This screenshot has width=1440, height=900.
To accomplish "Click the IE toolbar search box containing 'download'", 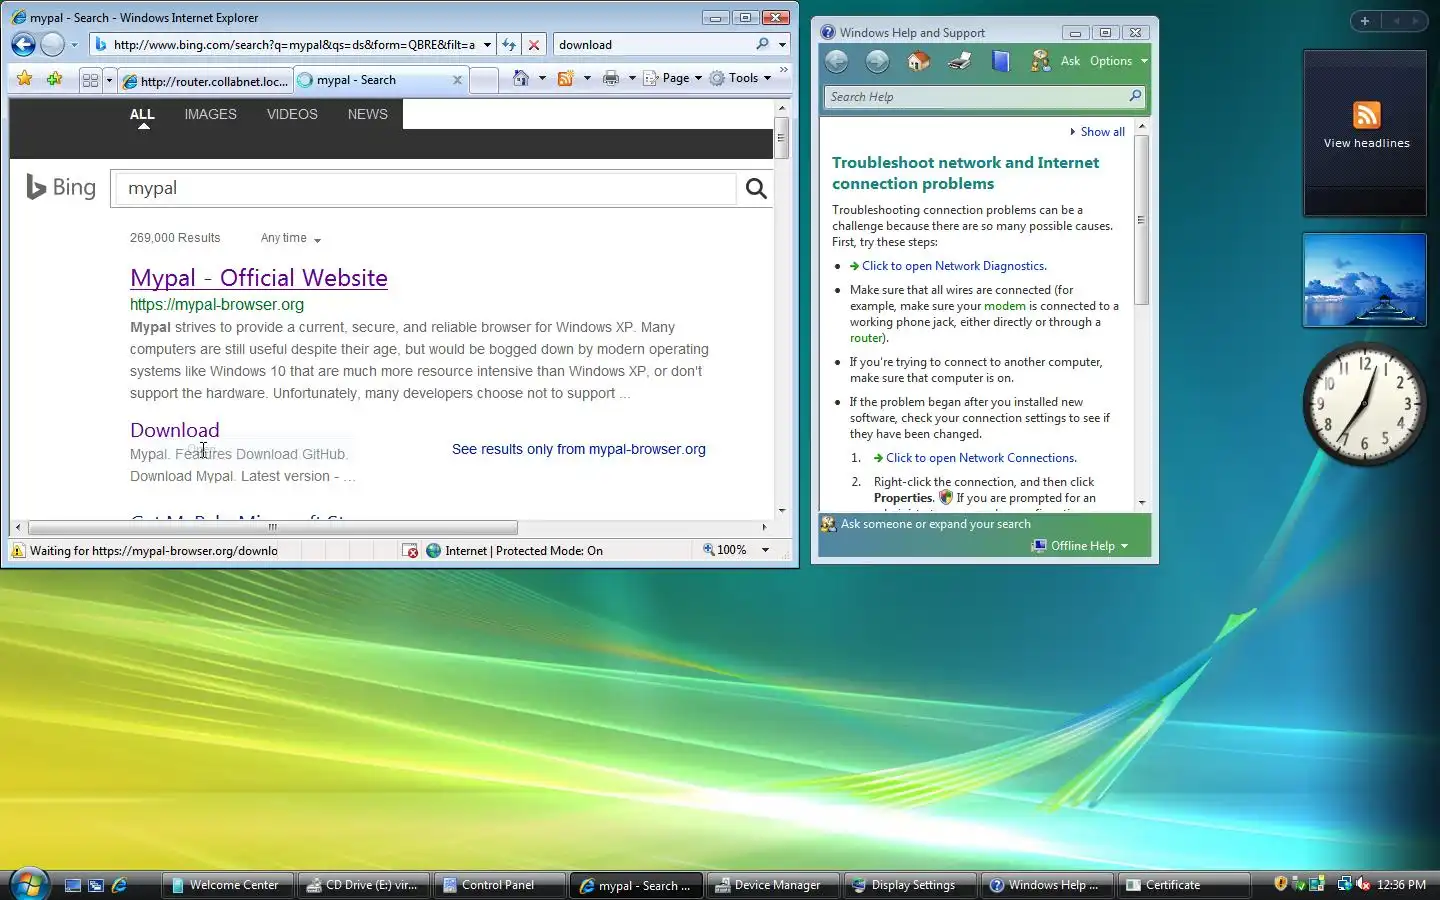I will [654, 45].
